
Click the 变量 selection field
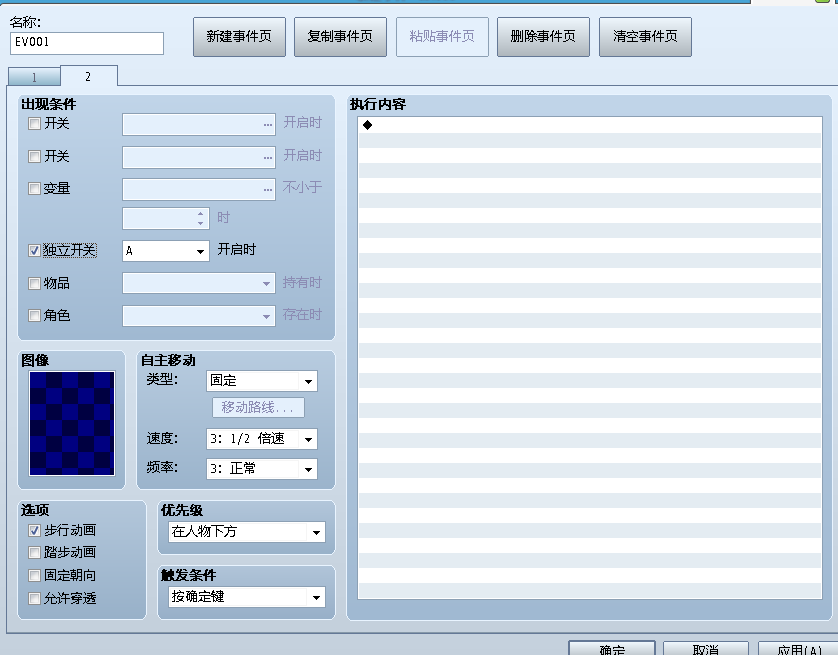[x=199, y=190]
